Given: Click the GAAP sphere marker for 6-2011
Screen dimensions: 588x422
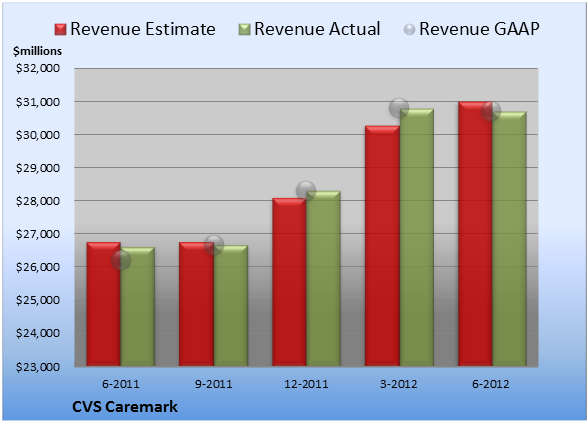Looking at the screenshot, I should tap(121, 260).
